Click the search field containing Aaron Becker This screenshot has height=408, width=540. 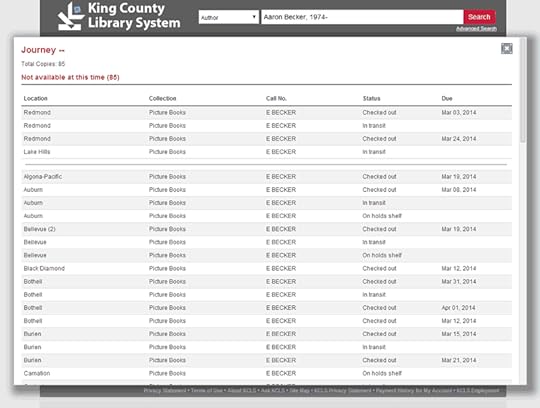point(362,17)
